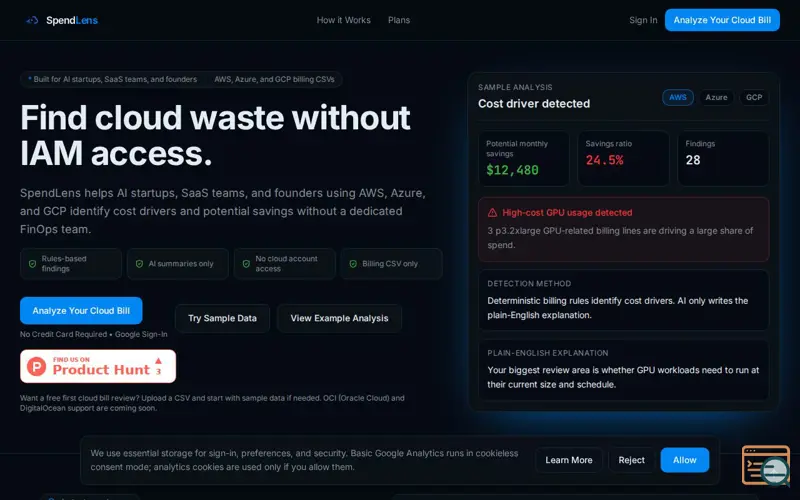The height and width of the screenshot is (500, 800).
Task: Reject analytics cookies
Action: [631, 460]
